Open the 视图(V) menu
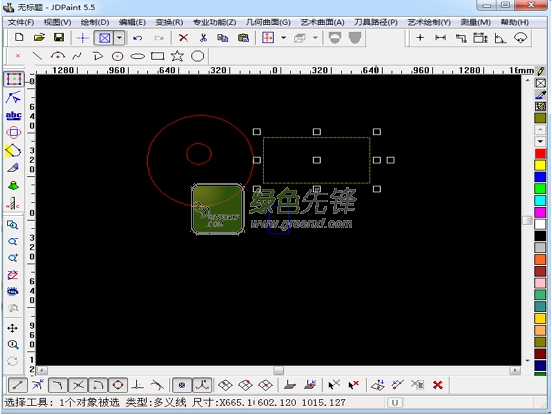 (57, 22)
